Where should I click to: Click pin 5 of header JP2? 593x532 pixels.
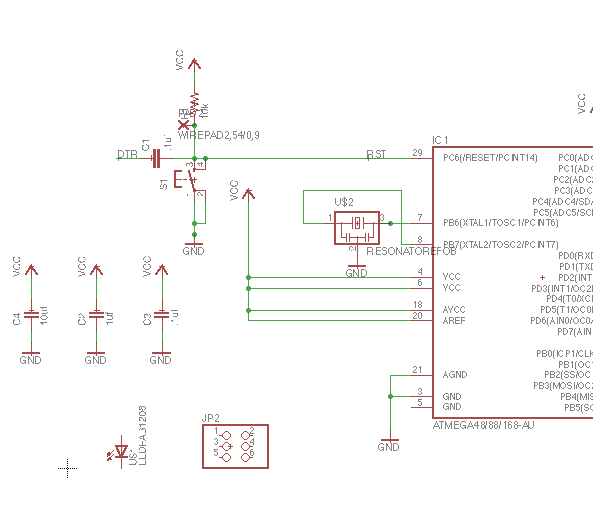pyautogui.click(x=226, y=458)
